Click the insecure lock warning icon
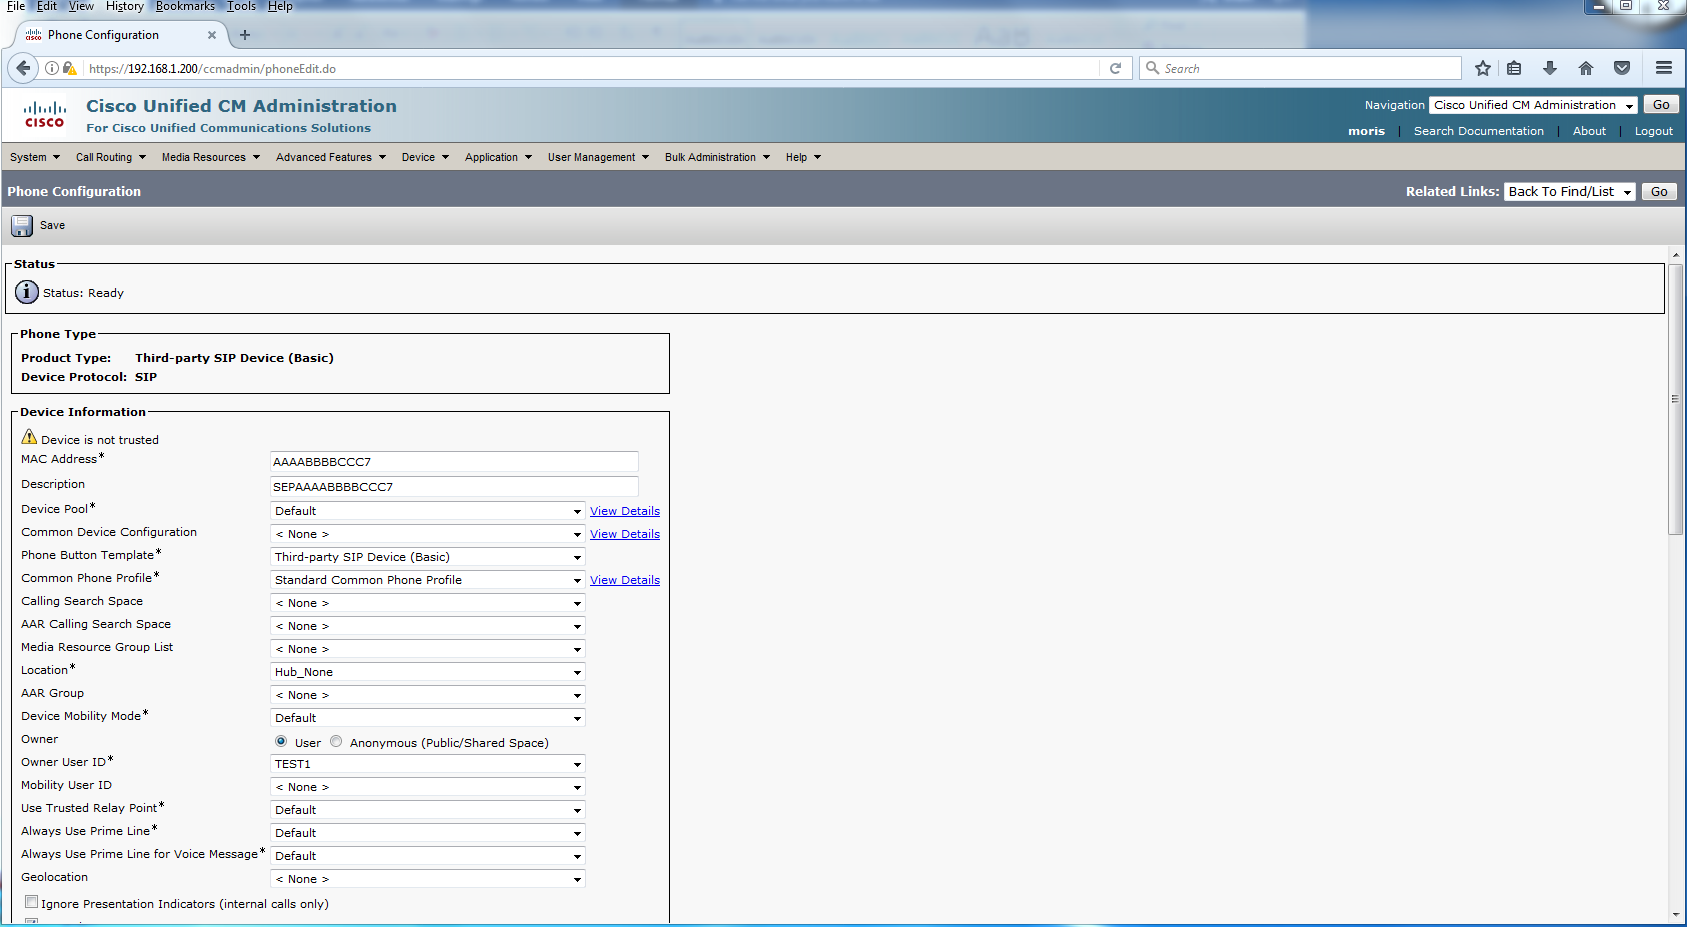Viewport: 1687px width, 927px height. pos(69,68)
